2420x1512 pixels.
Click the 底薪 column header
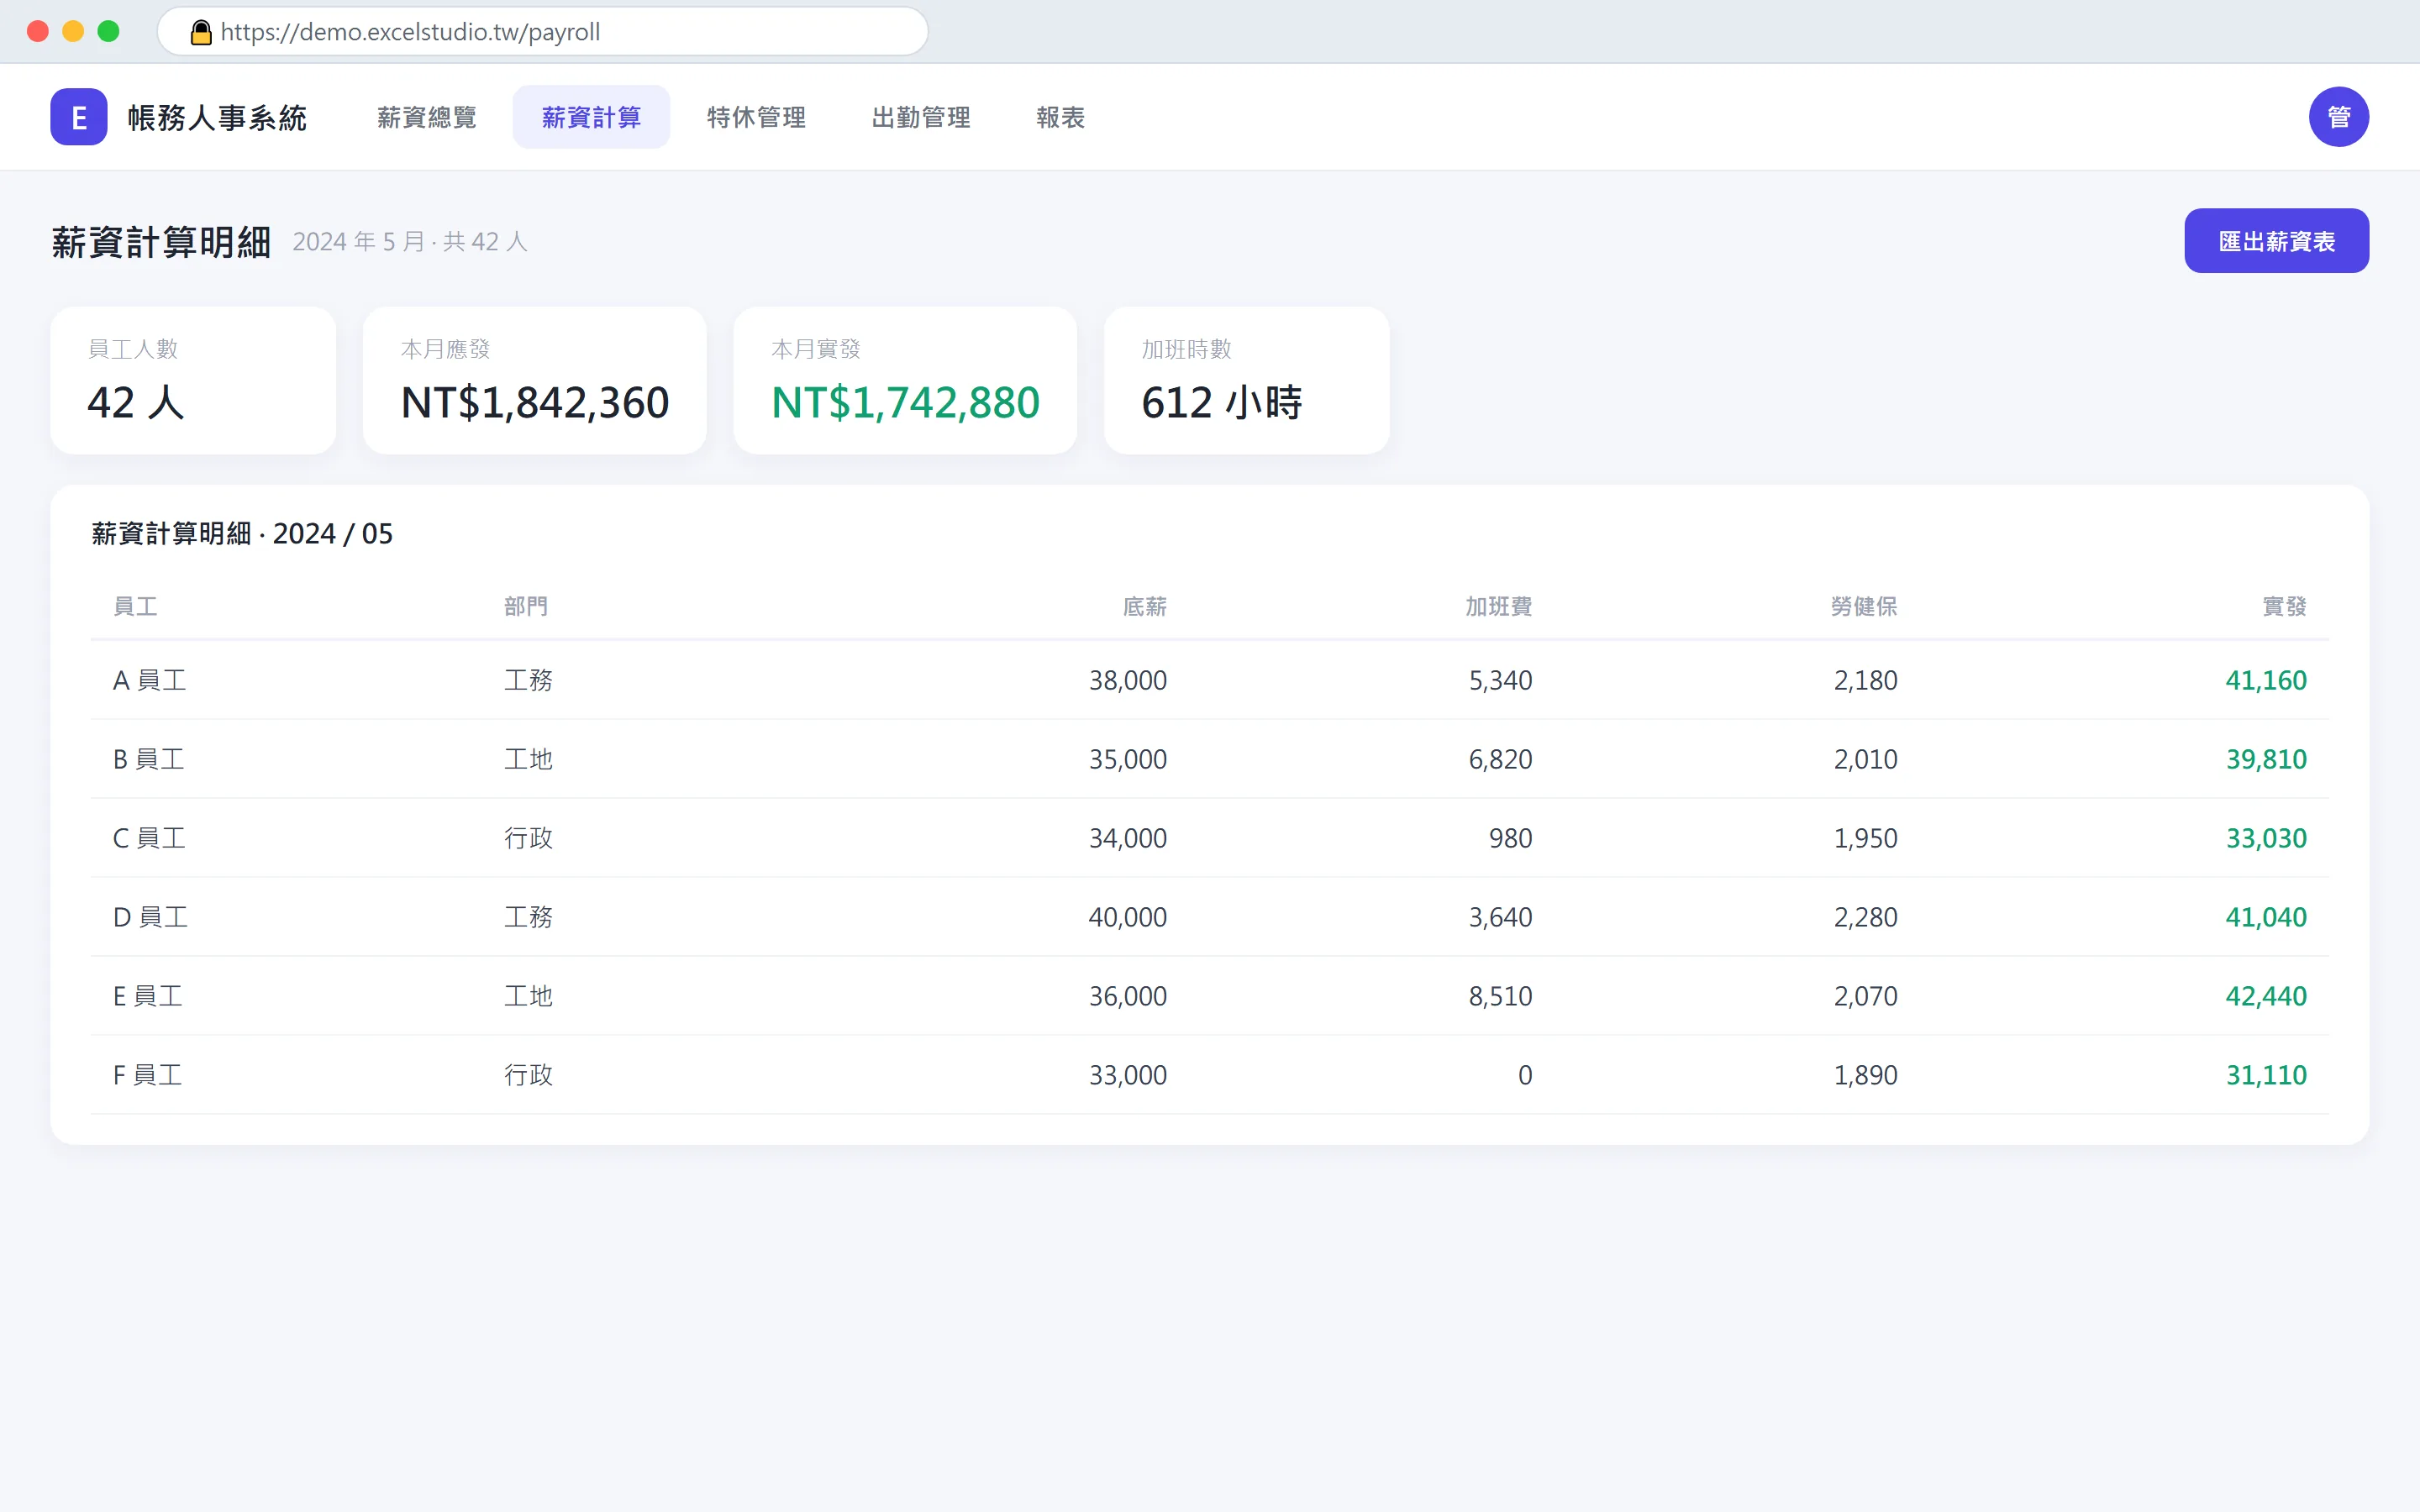1144,606
